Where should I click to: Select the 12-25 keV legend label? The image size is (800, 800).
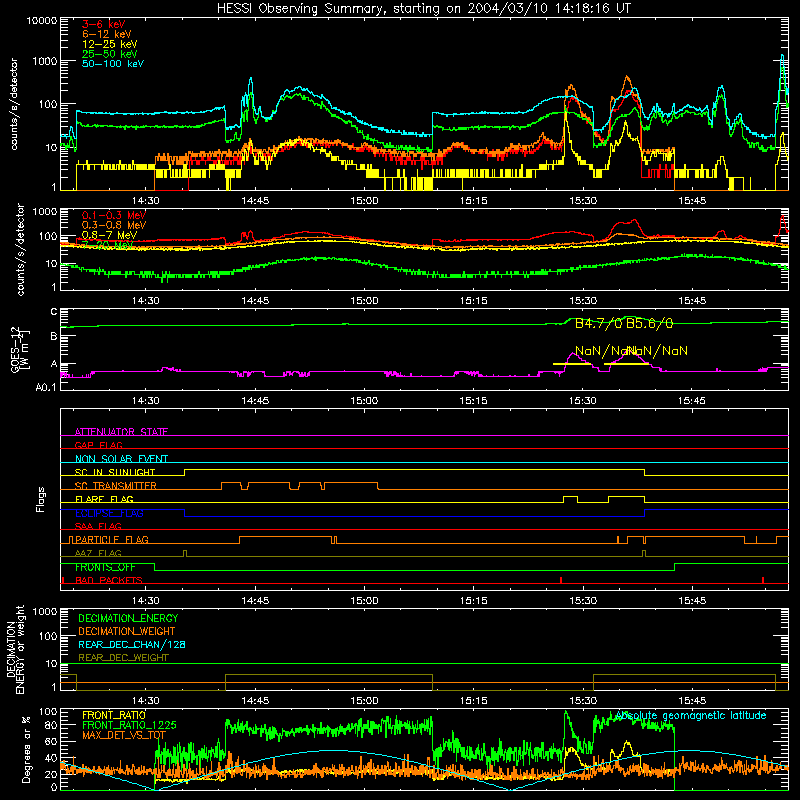[110, 44]
